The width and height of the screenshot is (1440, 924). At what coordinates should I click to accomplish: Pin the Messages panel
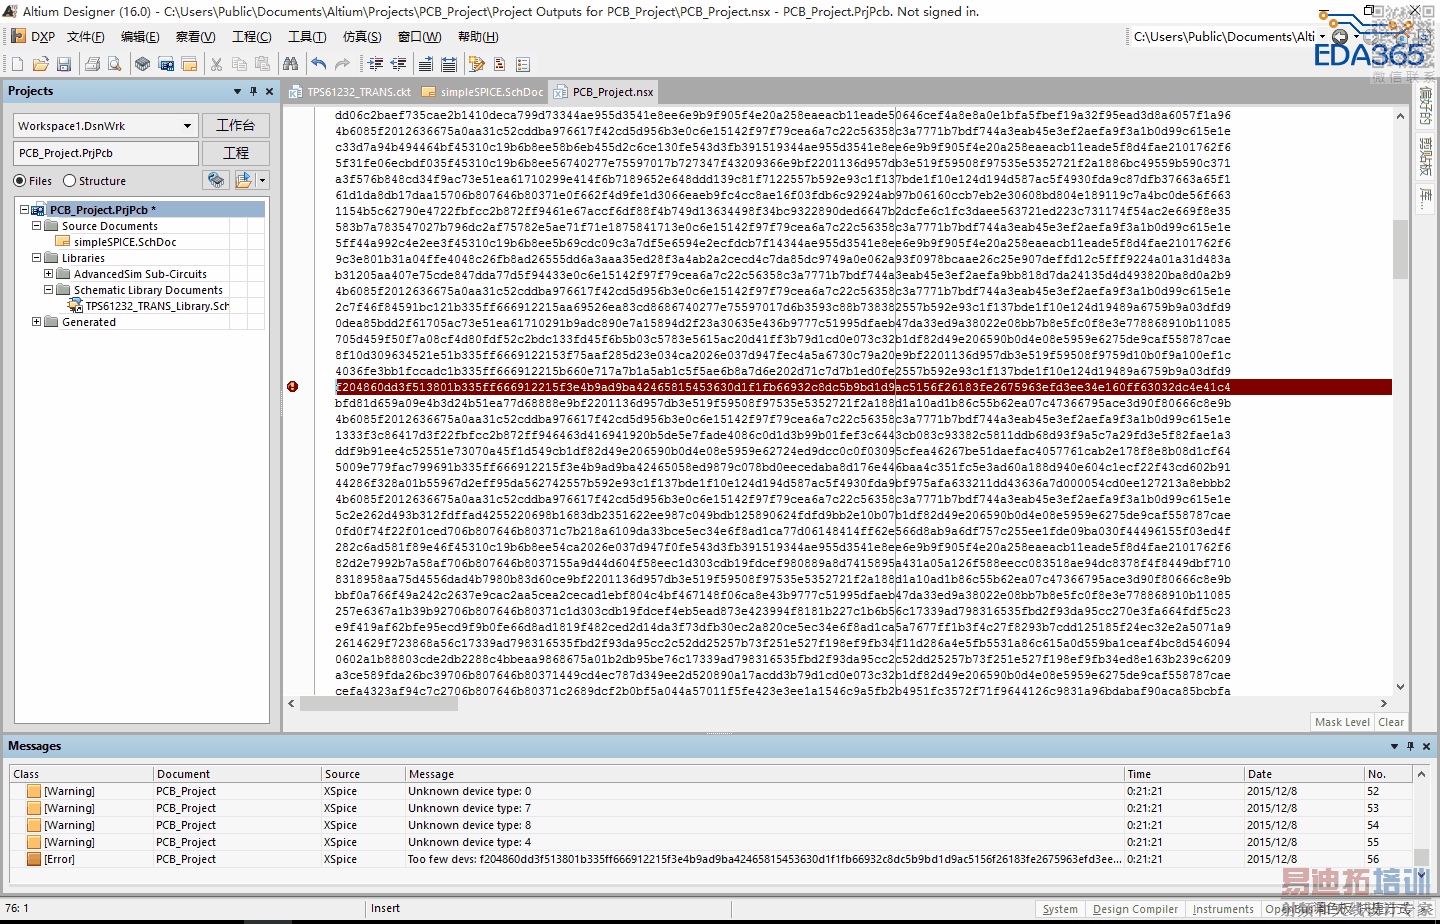coord(1410,746)
